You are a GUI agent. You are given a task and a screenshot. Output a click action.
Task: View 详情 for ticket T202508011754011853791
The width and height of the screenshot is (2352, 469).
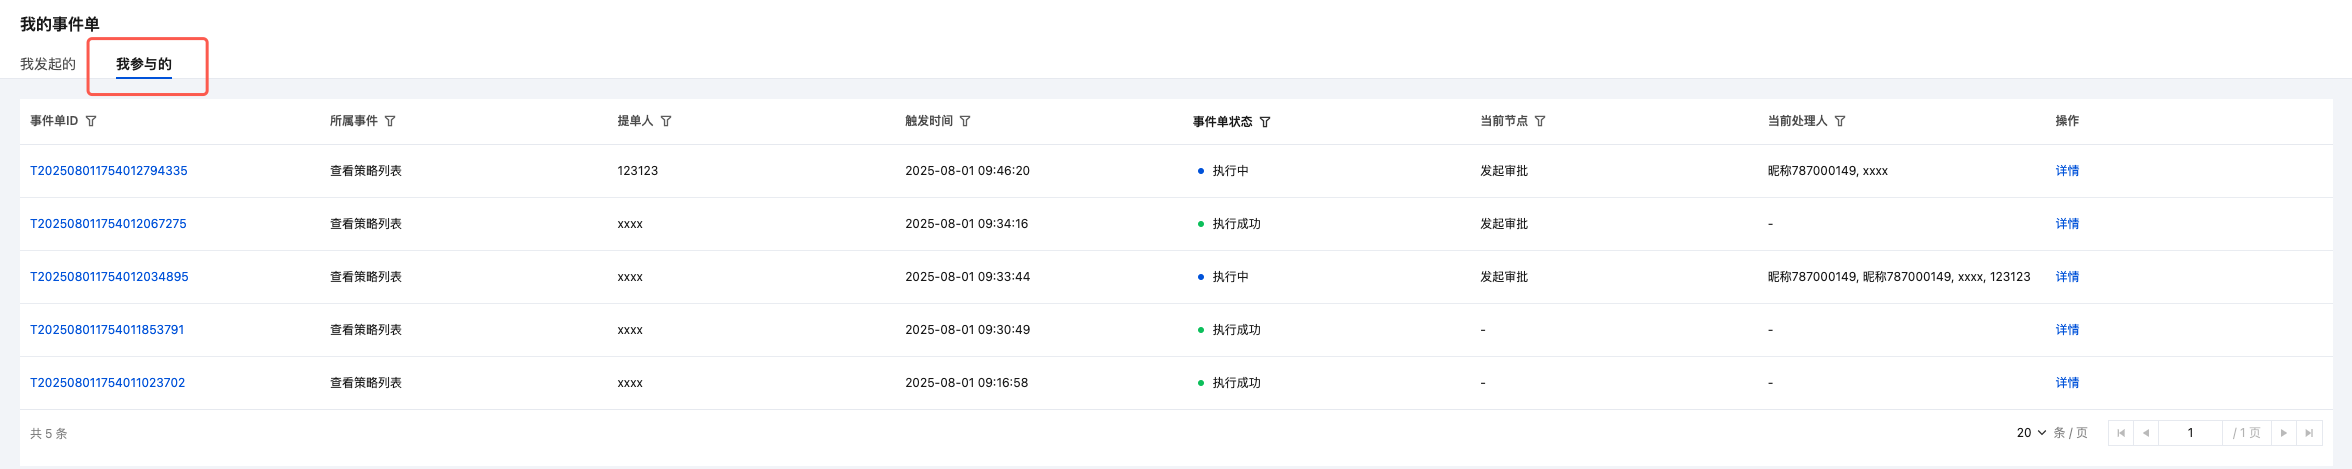tap(2067, 330)
